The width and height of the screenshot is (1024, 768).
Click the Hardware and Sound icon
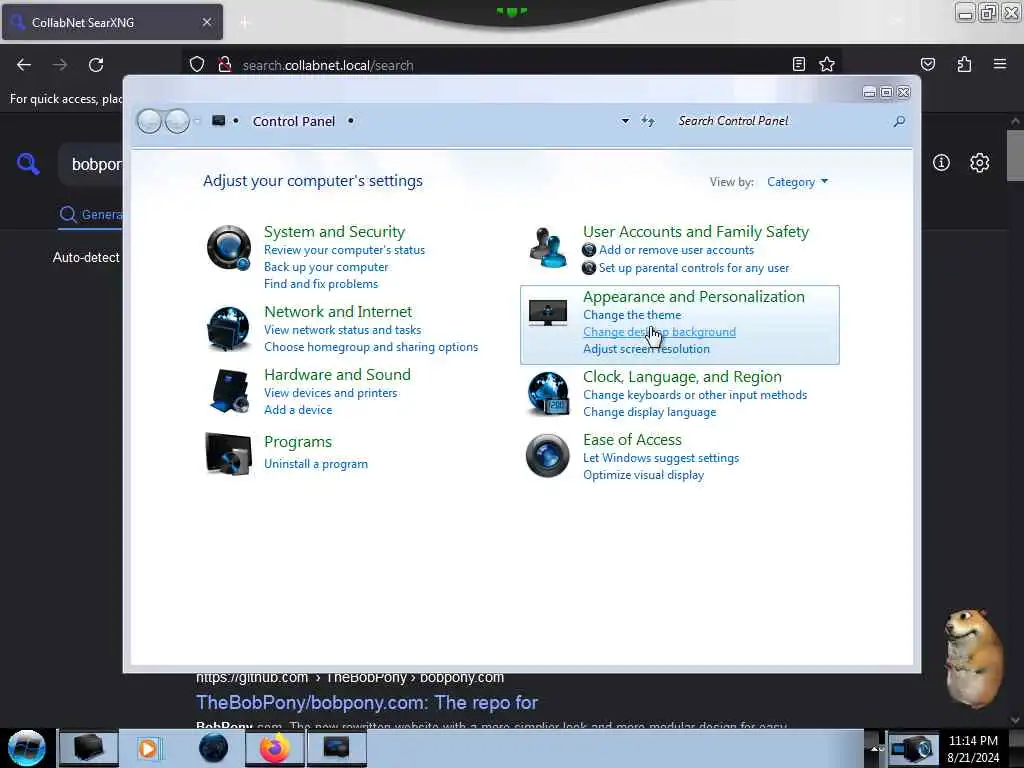pos(229,391)
